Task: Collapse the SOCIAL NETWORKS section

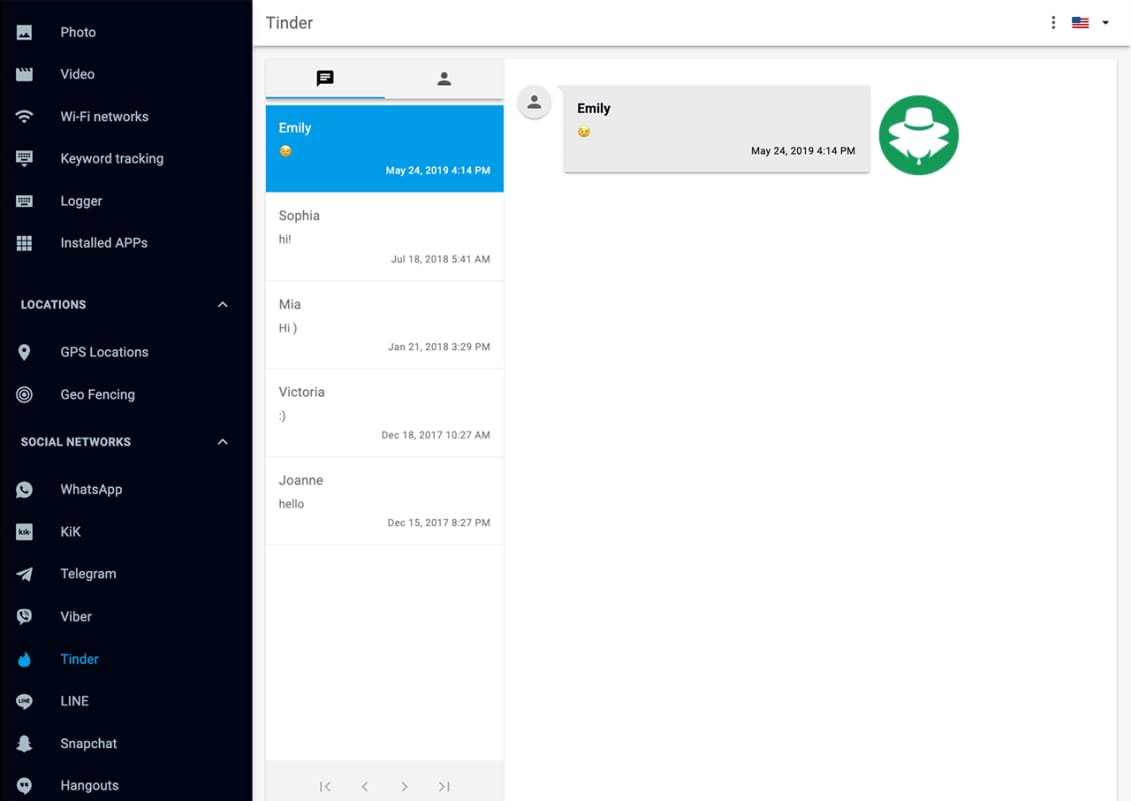Action: point(222,441)
